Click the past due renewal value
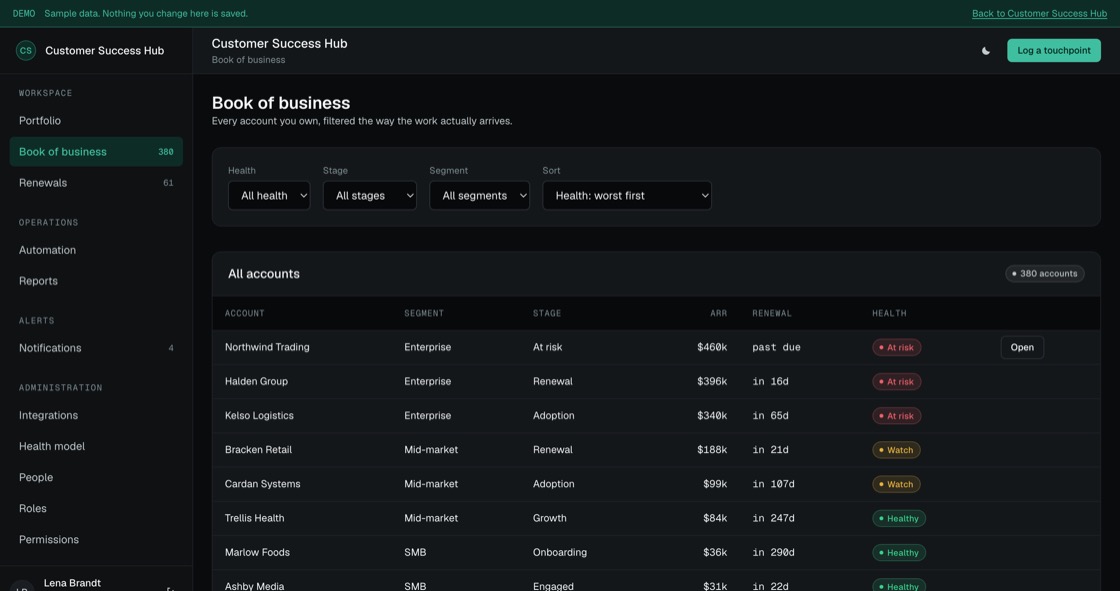This screenshot has width=1120, height=591. (x=776, y=347)
